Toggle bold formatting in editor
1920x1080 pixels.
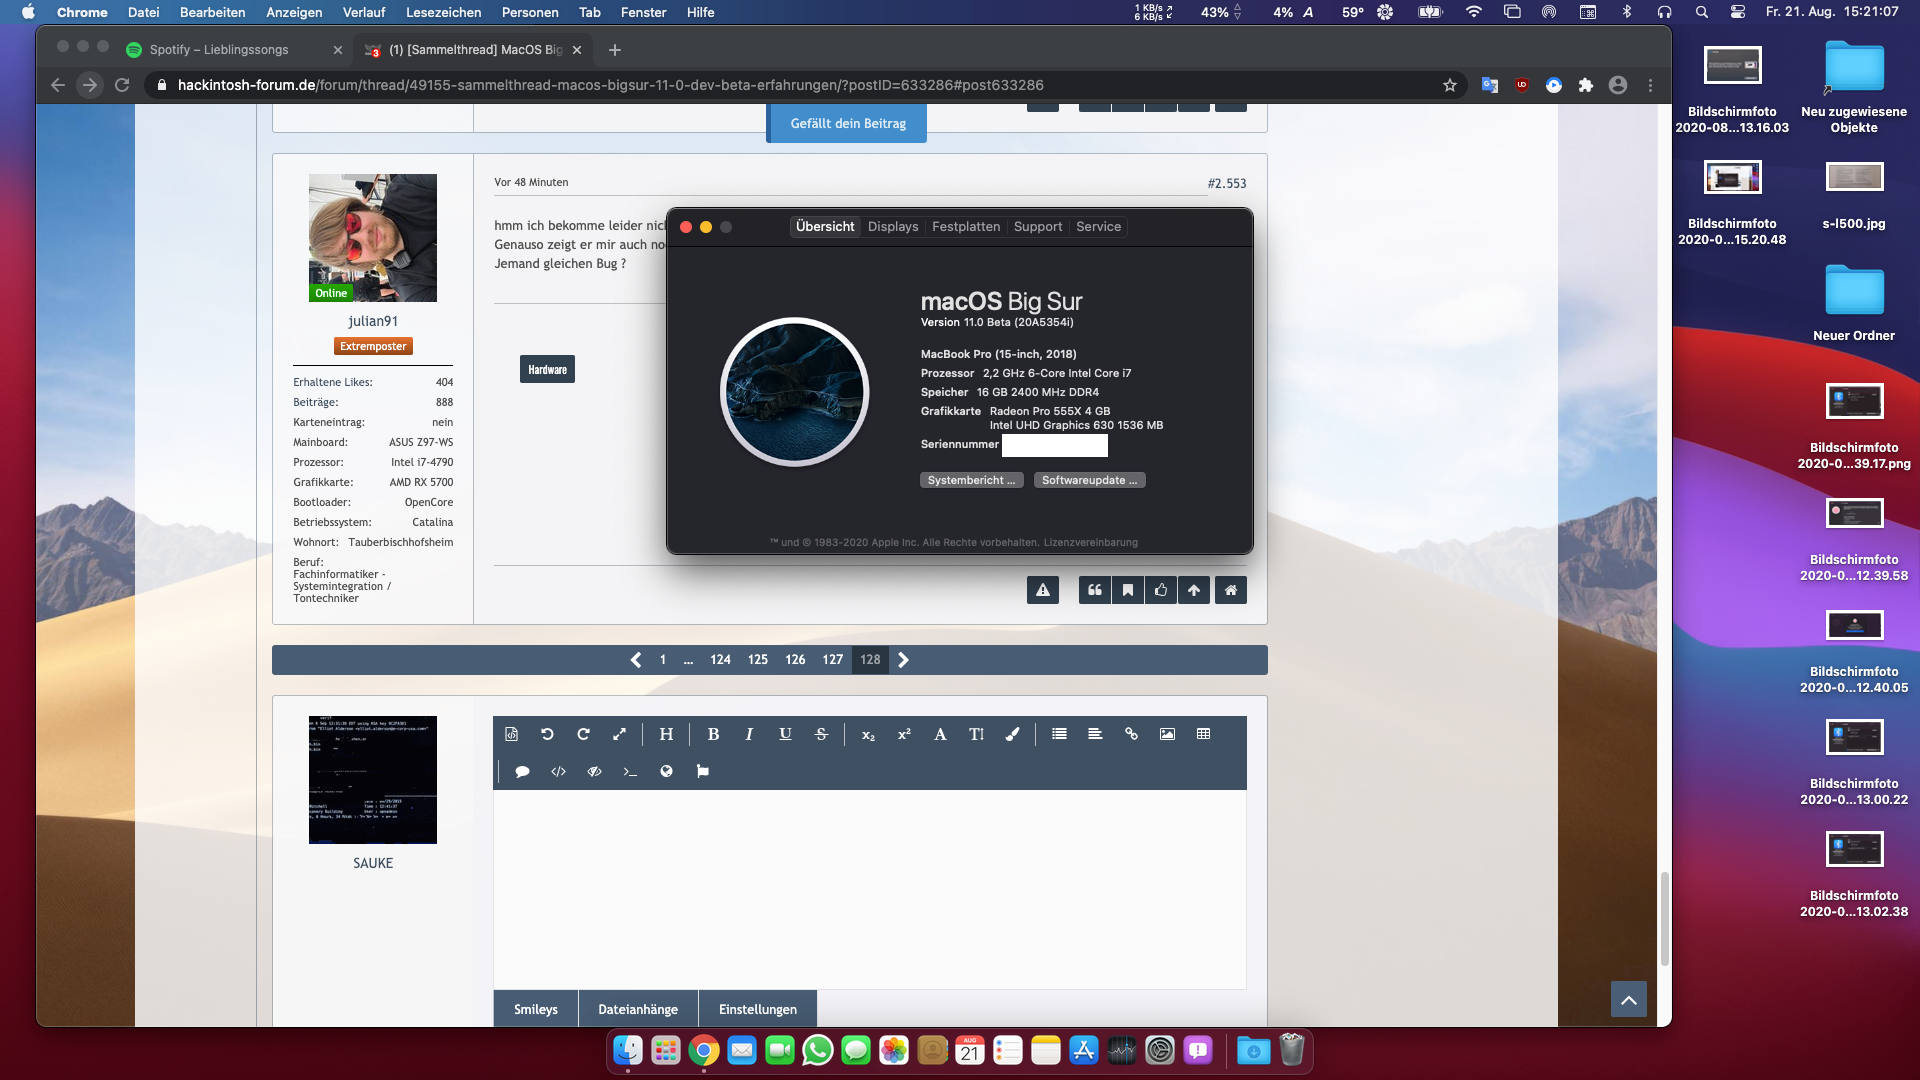pyautogui.click(x=713, y=734)
